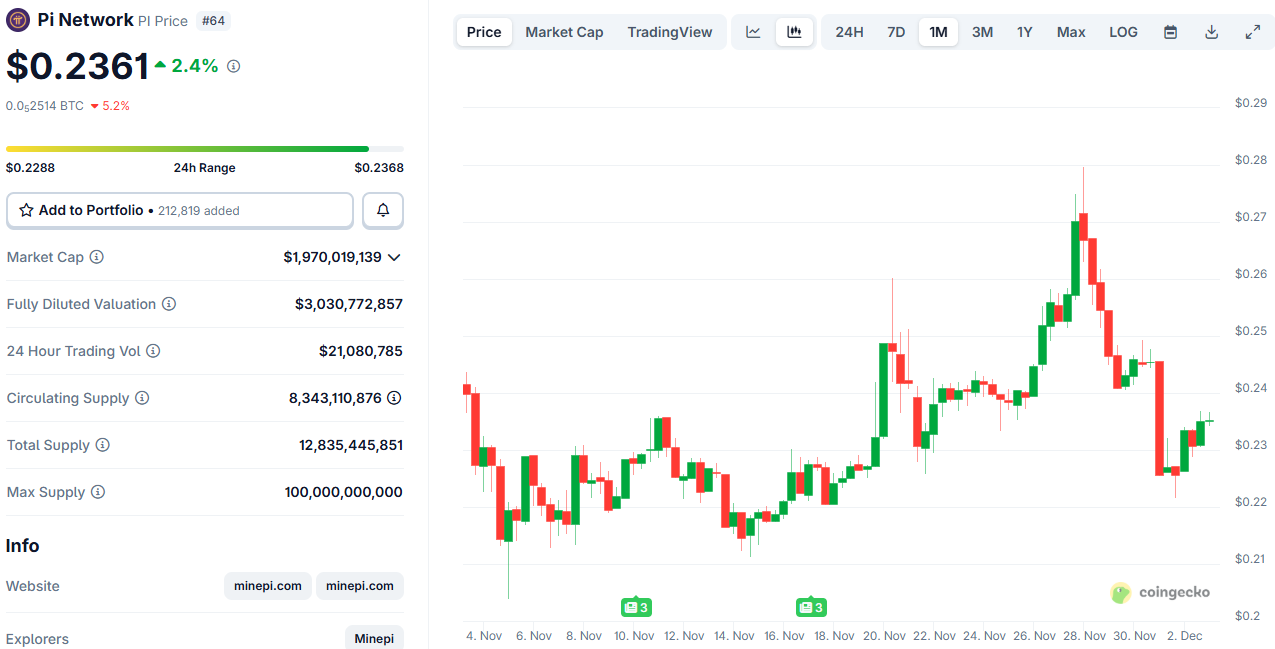Select the candlestick chart icon
The width and height of the screenshot is (1275, 649).
pyautogui.click(x=794, y=31)
